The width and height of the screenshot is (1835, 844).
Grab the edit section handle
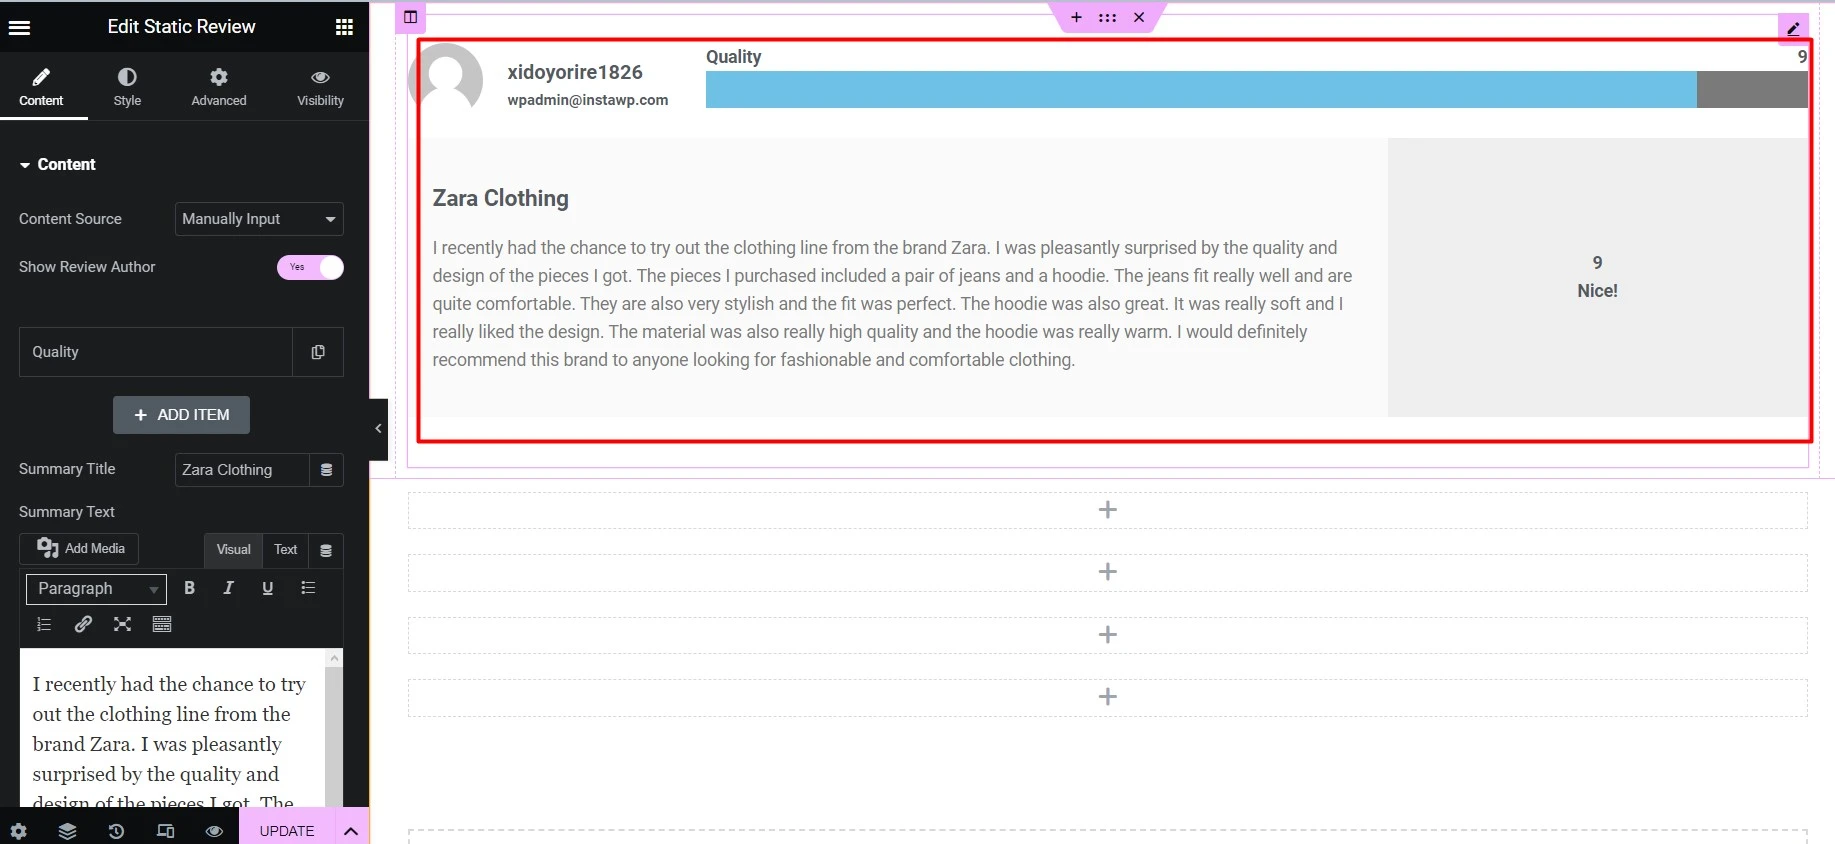(1107, 17)
